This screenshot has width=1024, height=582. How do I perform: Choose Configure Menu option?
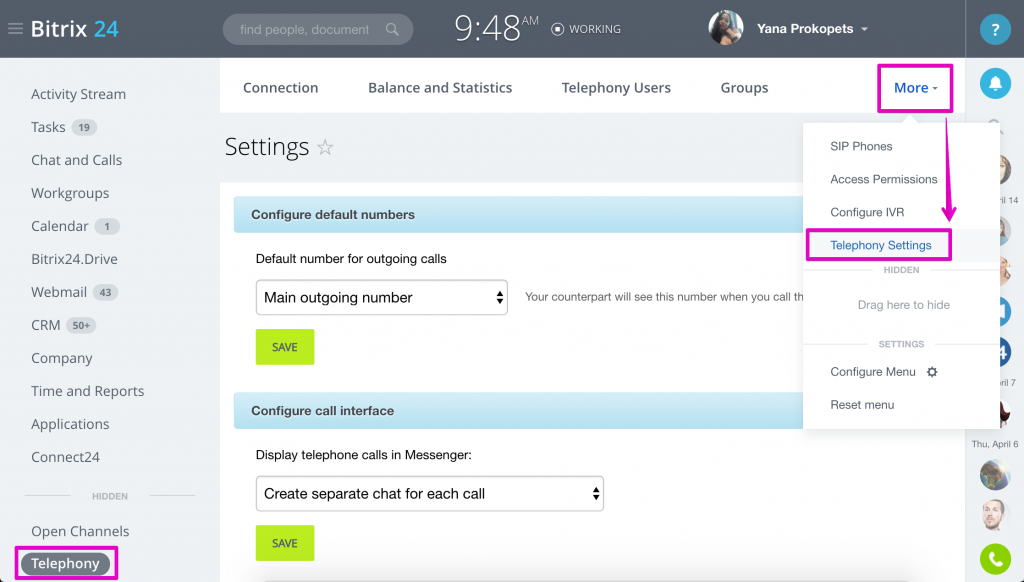pyautogui.click(x=872, y=372)
